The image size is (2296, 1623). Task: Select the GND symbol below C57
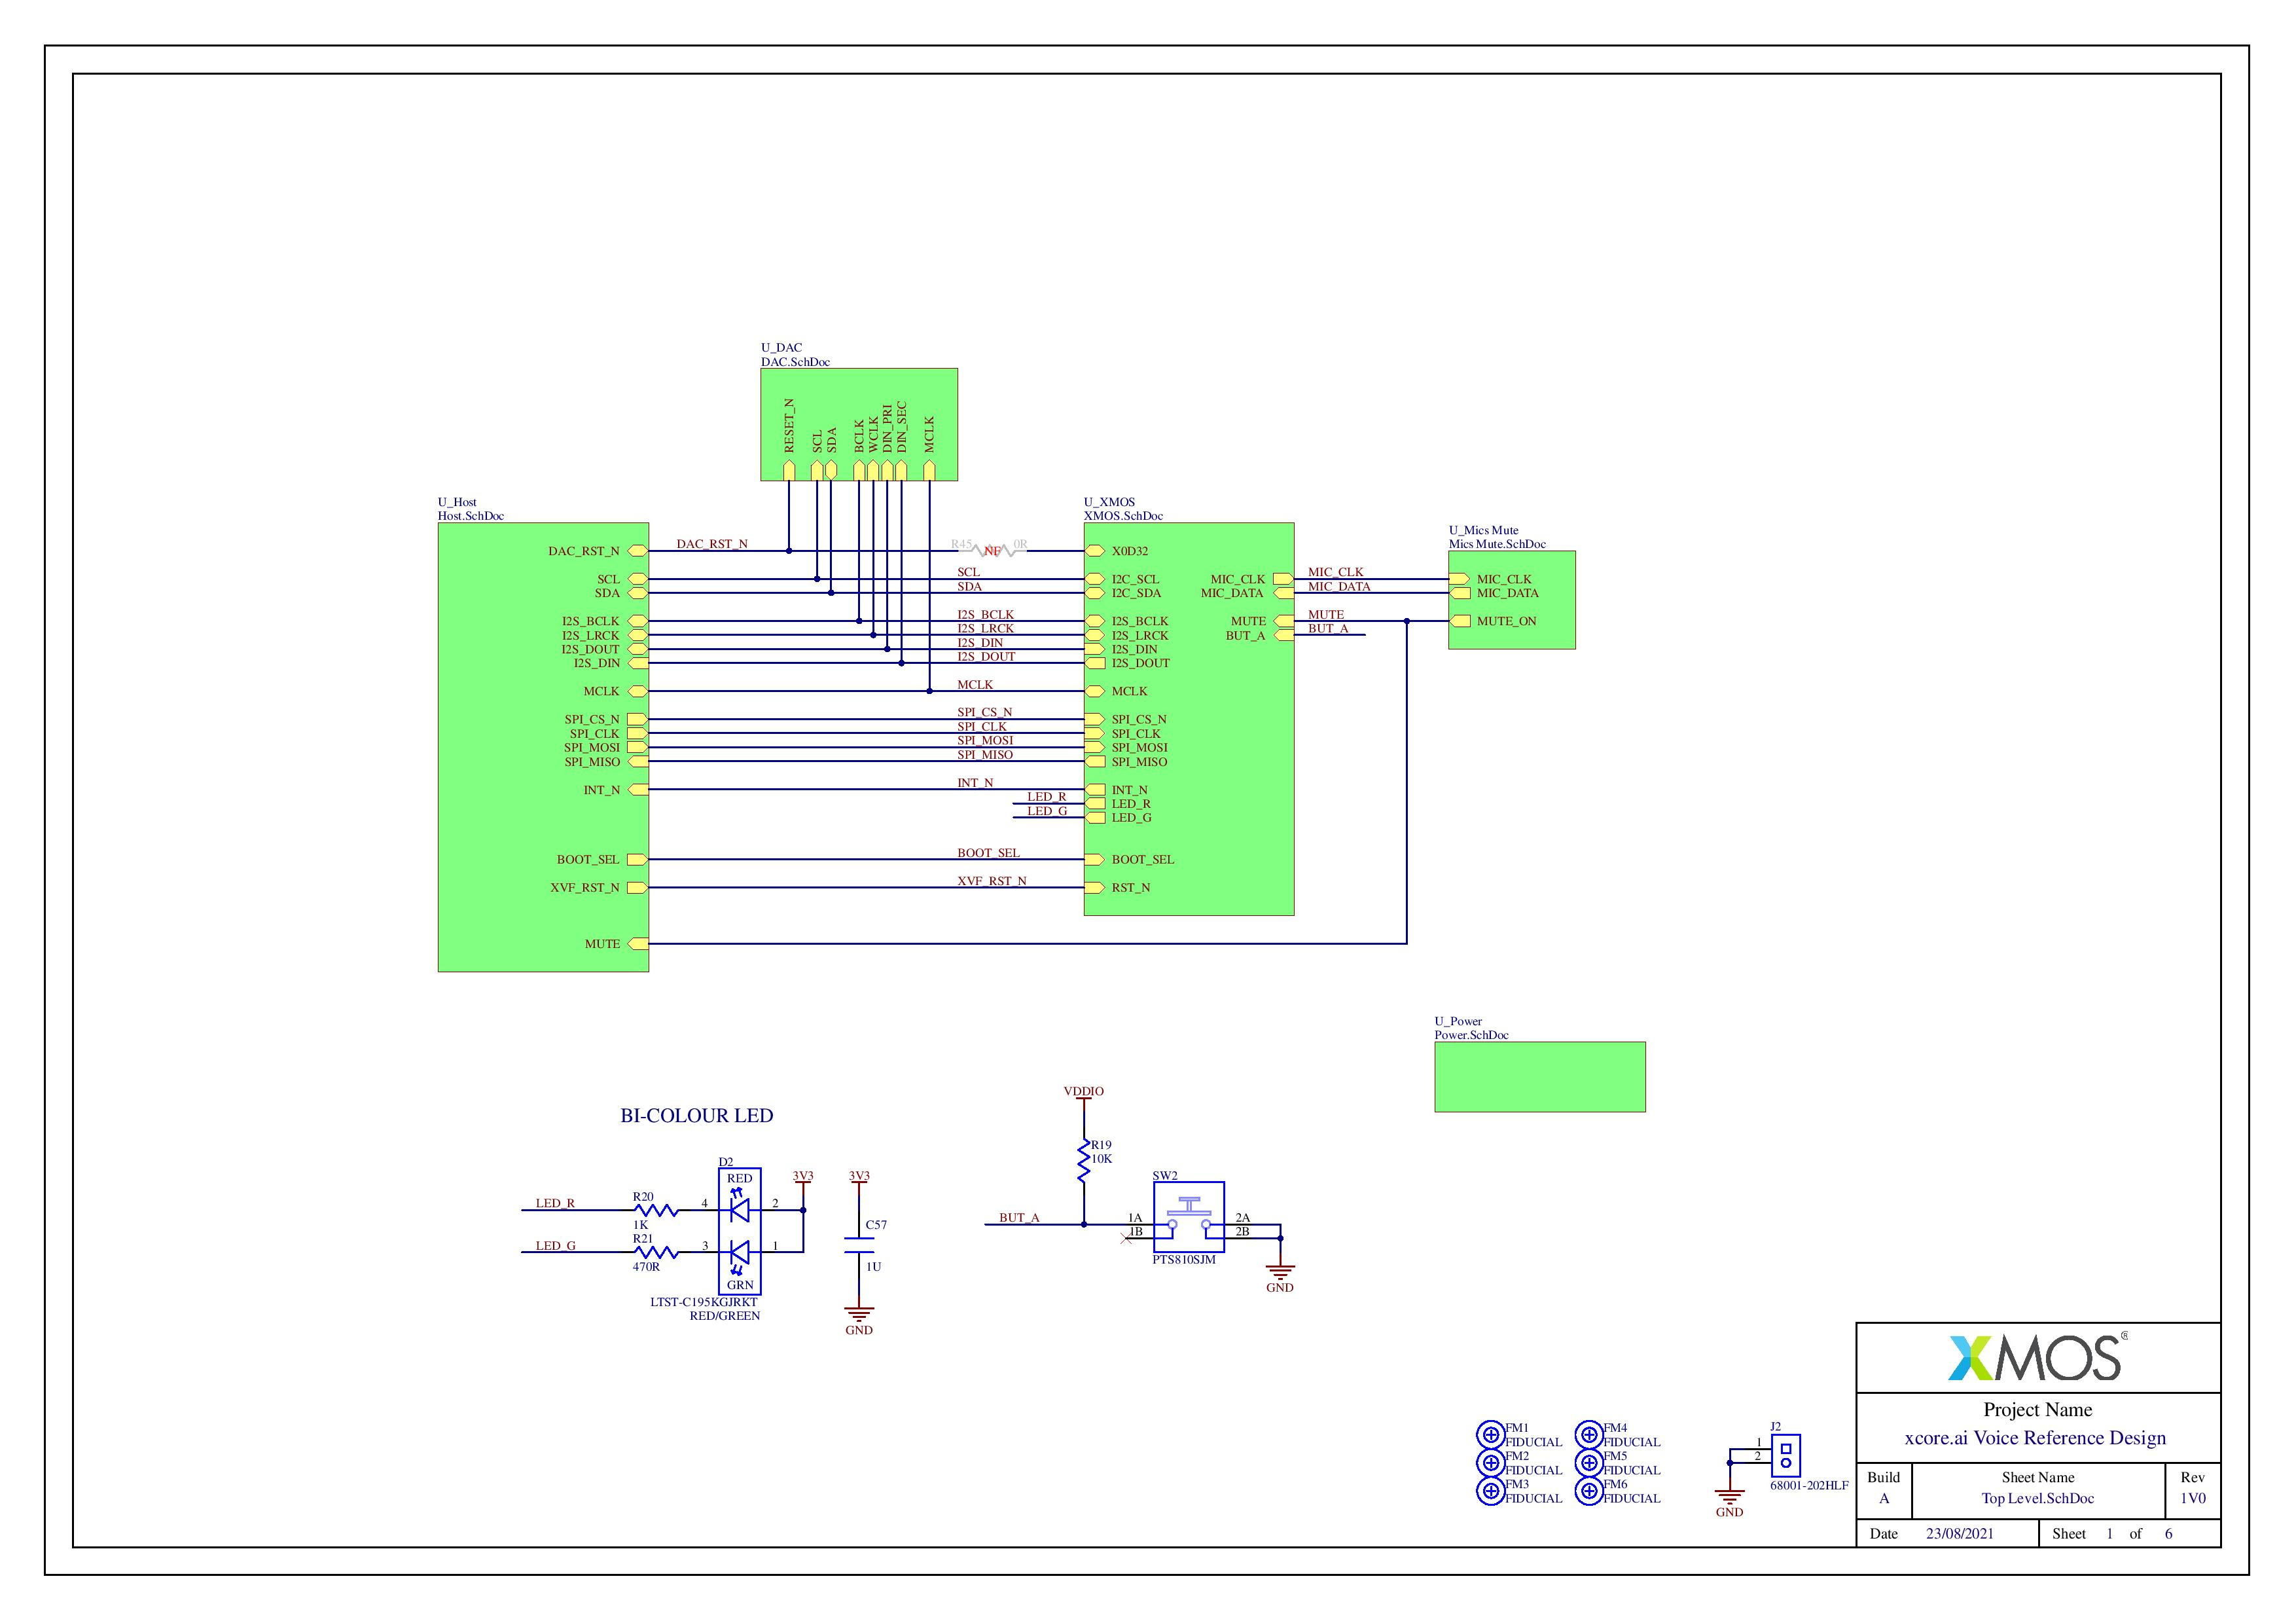tap(859, 1319)
